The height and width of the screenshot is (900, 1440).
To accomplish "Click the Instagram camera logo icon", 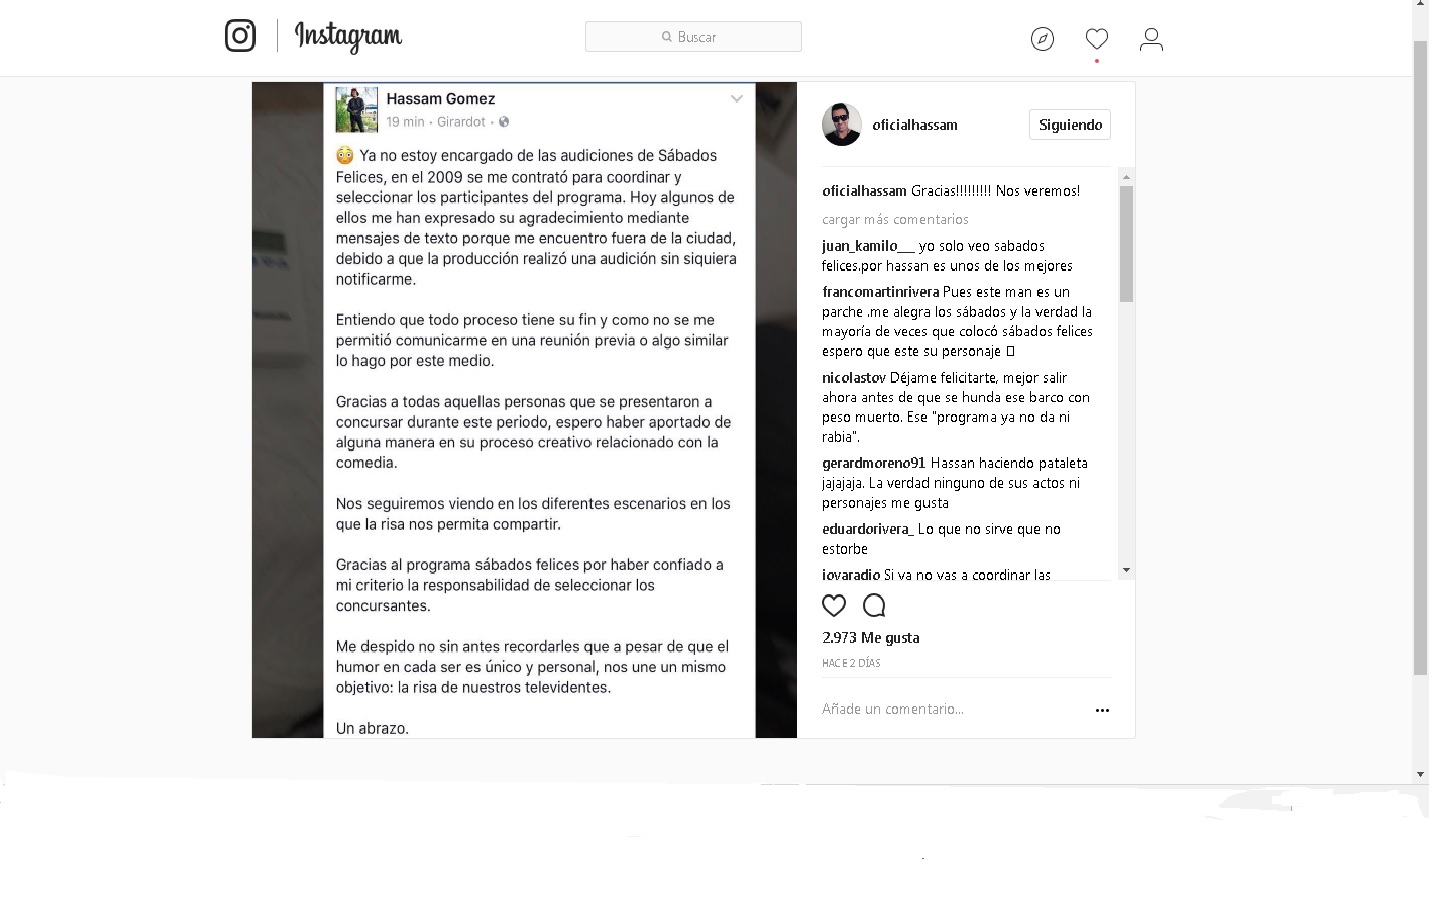I will coord(240,36).
